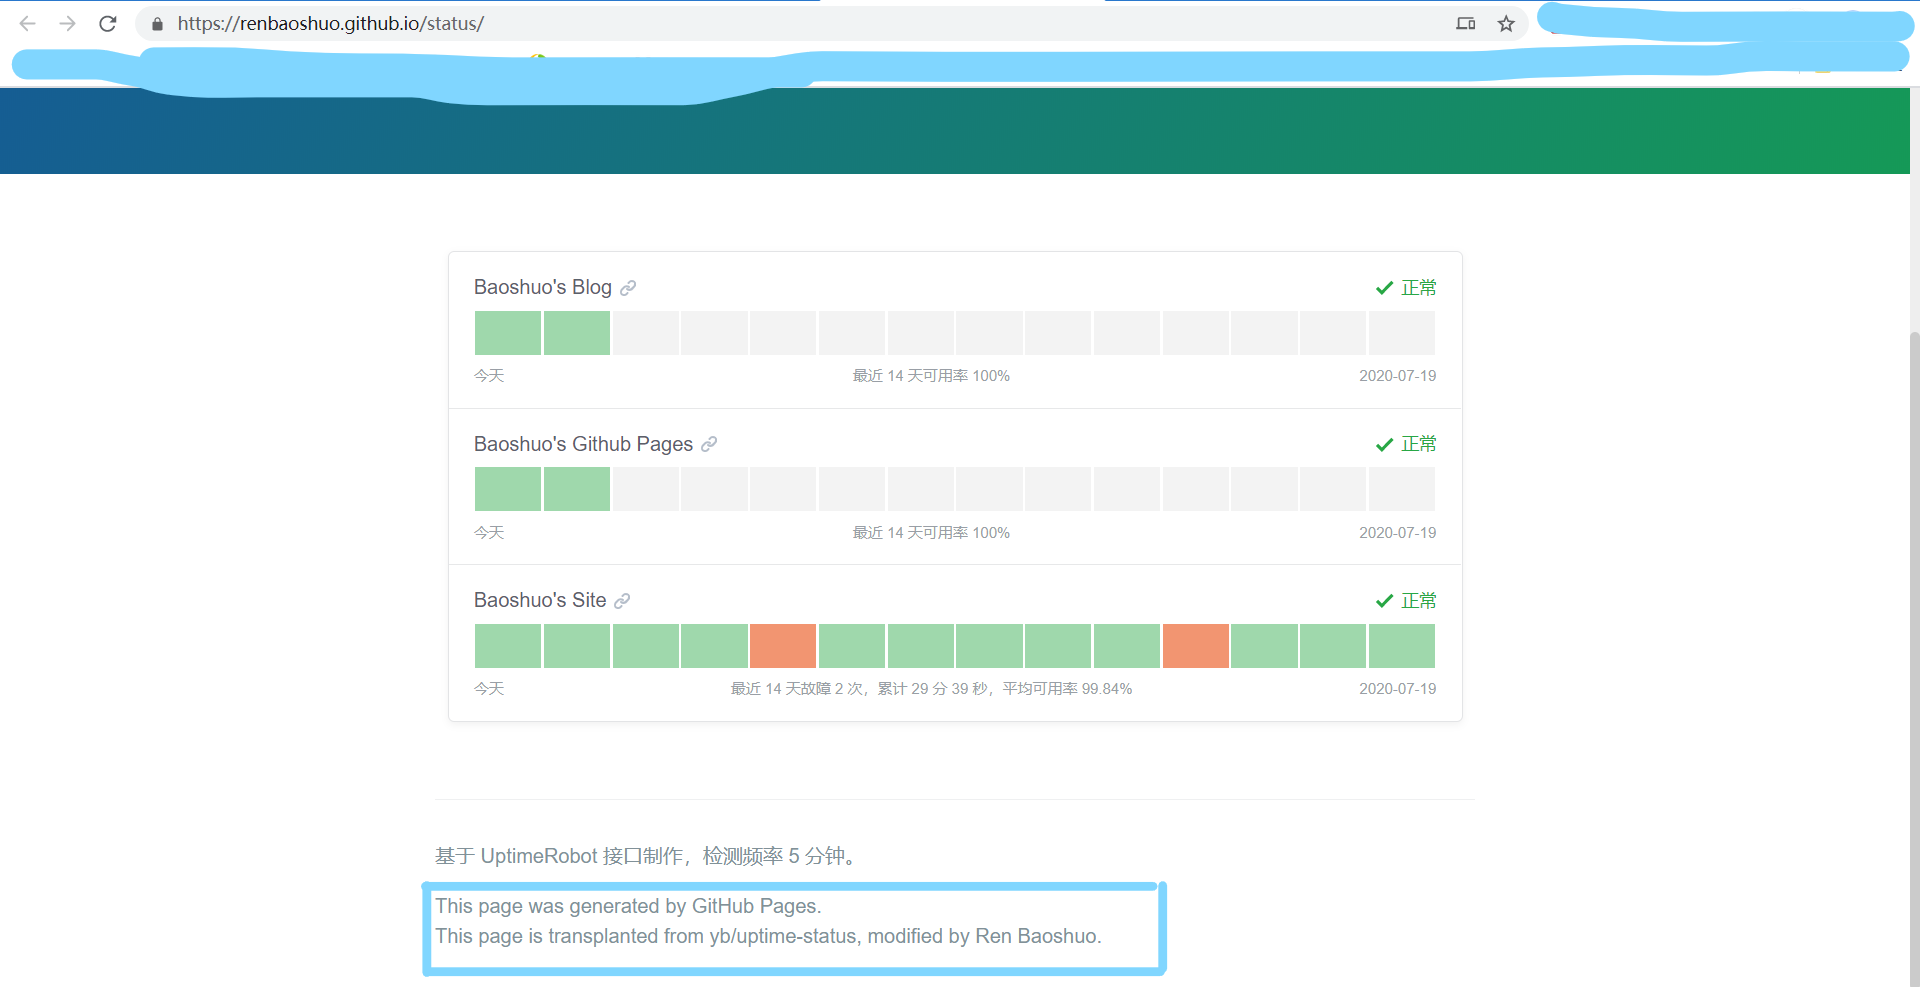The width and height of the screenshot is (1920, 987).
Task: Open the device cast icon in address bar
Action: point(1466,23)
